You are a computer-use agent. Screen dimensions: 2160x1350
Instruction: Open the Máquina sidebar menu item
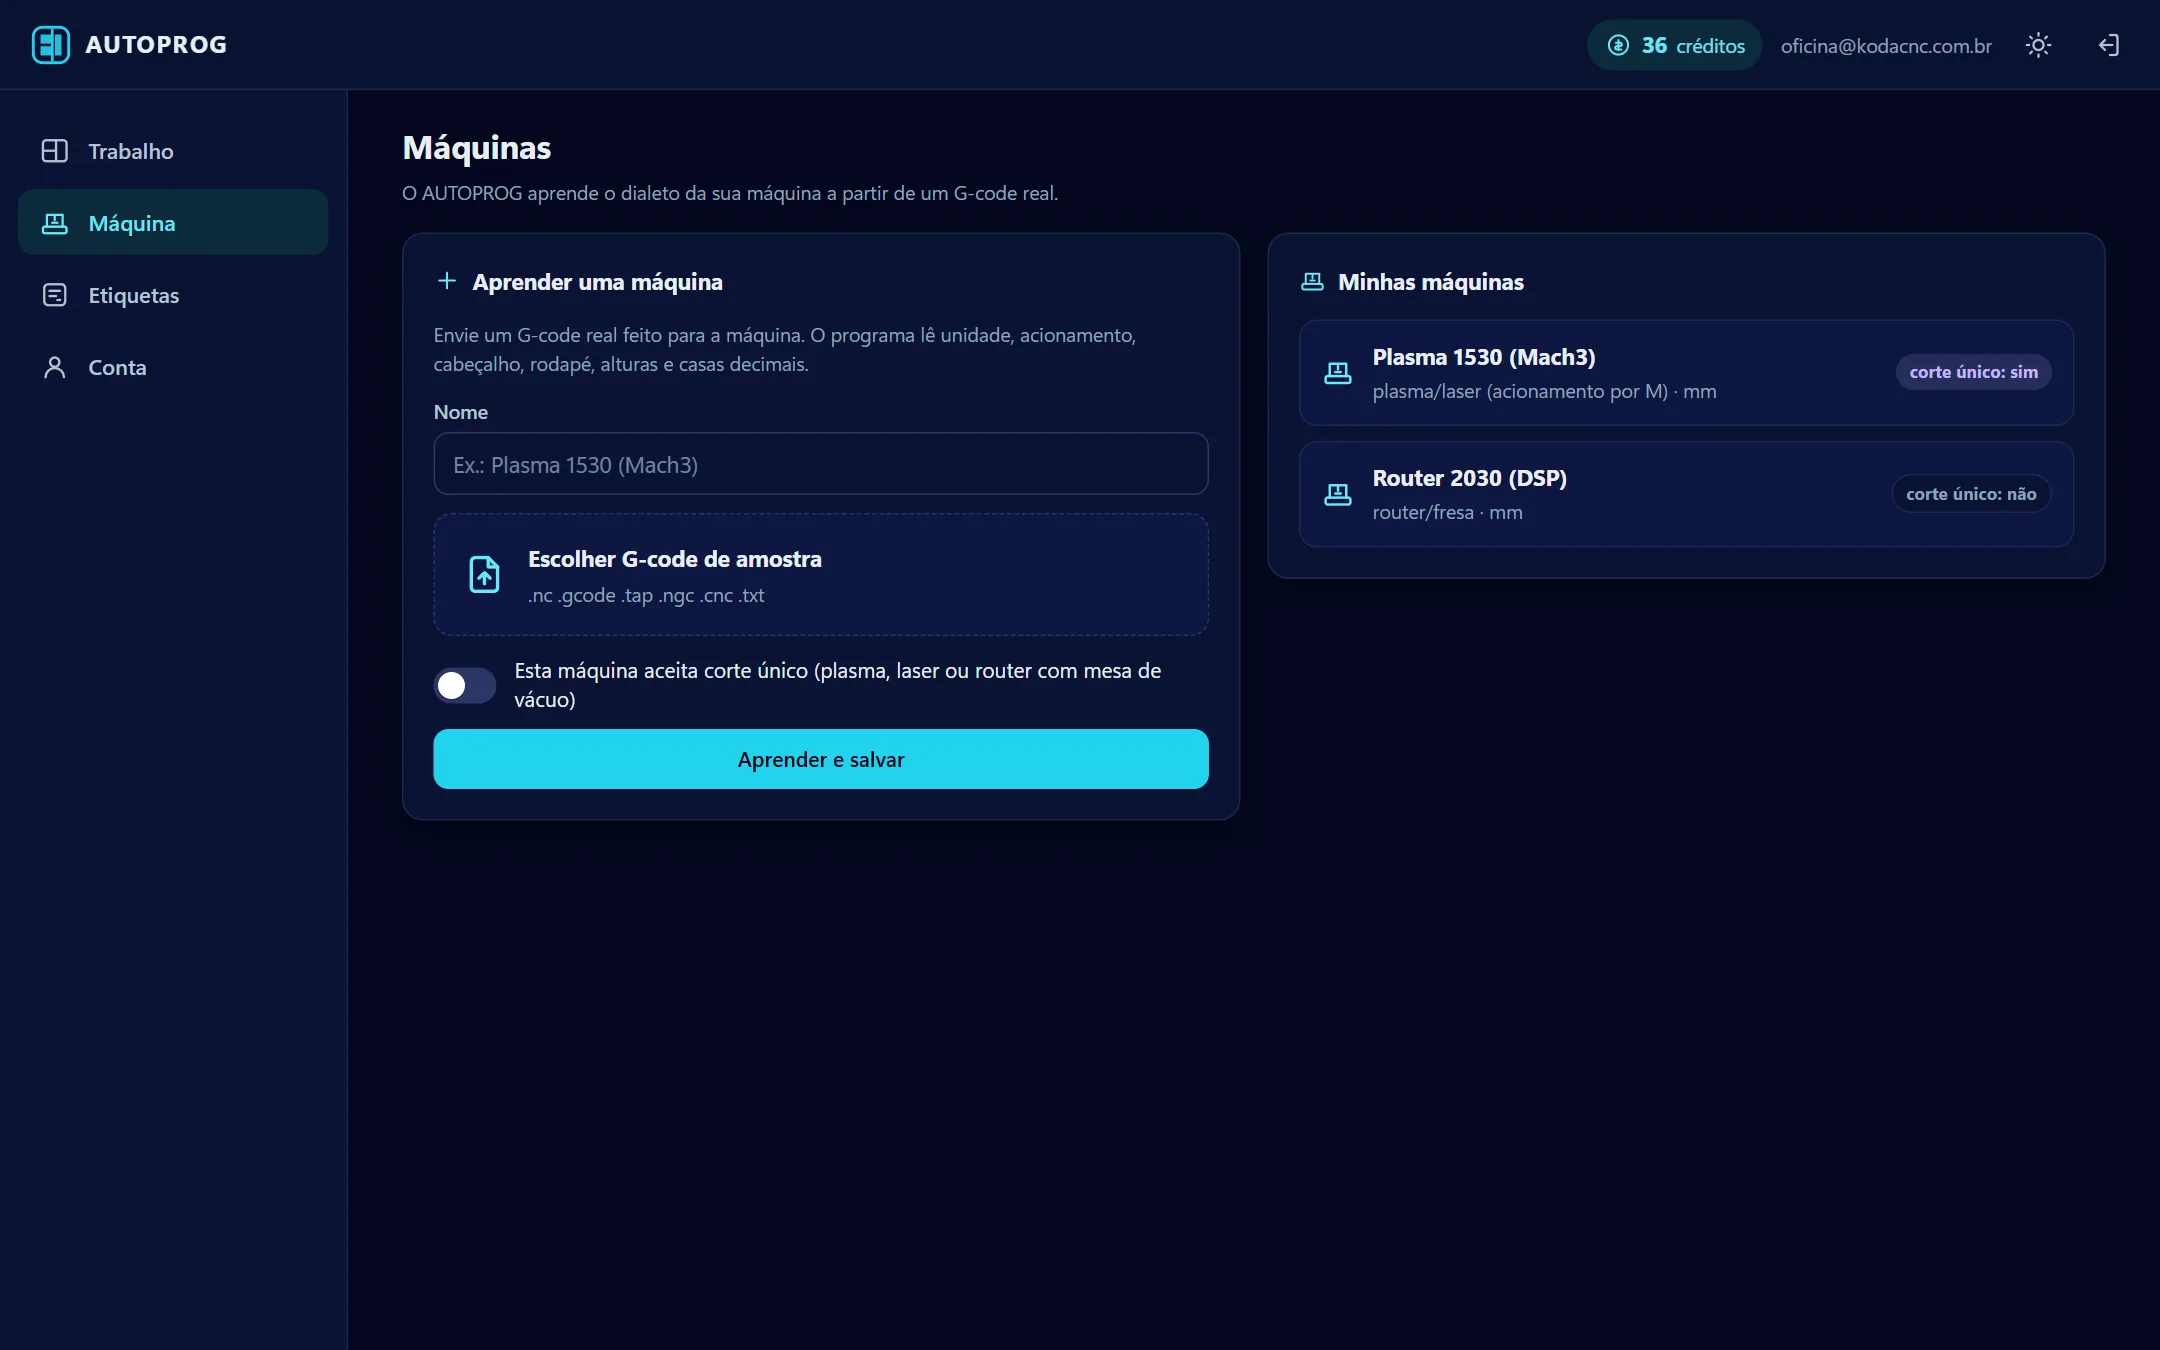pos(173,222)
